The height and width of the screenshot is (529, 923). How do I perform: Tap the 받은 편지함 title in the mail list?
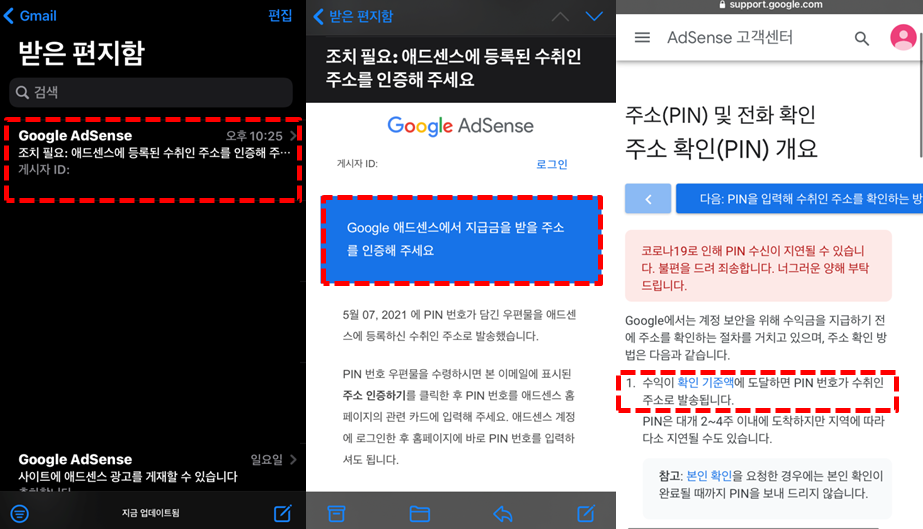(x=81, y=53)
